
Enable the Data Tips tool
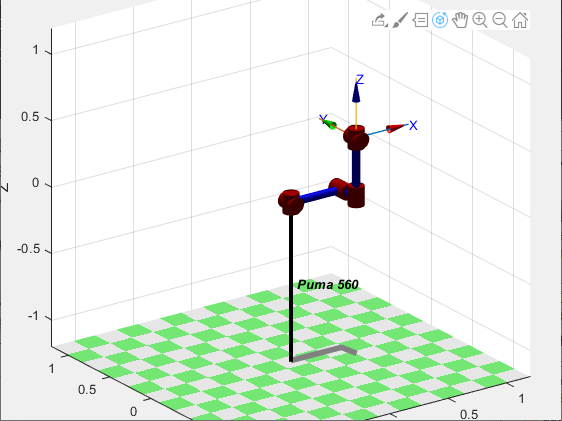pos(420,20)
